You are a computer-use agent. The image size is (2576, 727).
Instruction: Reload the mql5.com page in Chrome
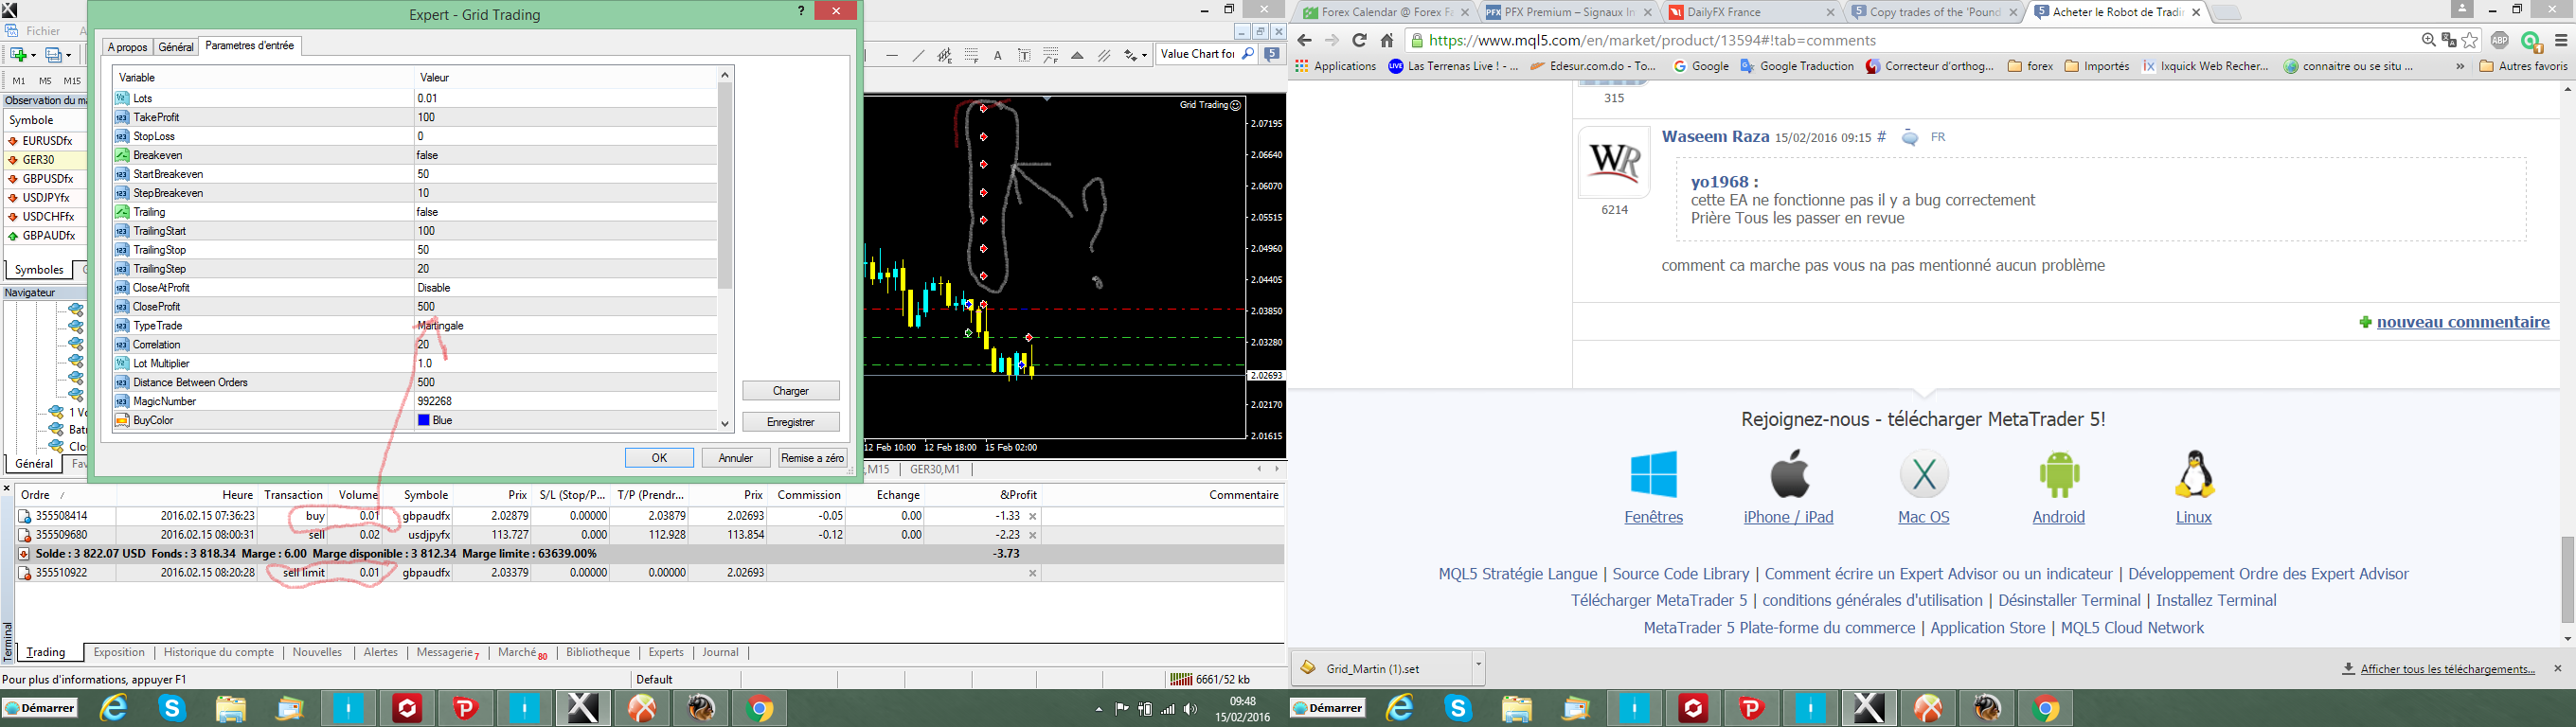(1359, 40)
